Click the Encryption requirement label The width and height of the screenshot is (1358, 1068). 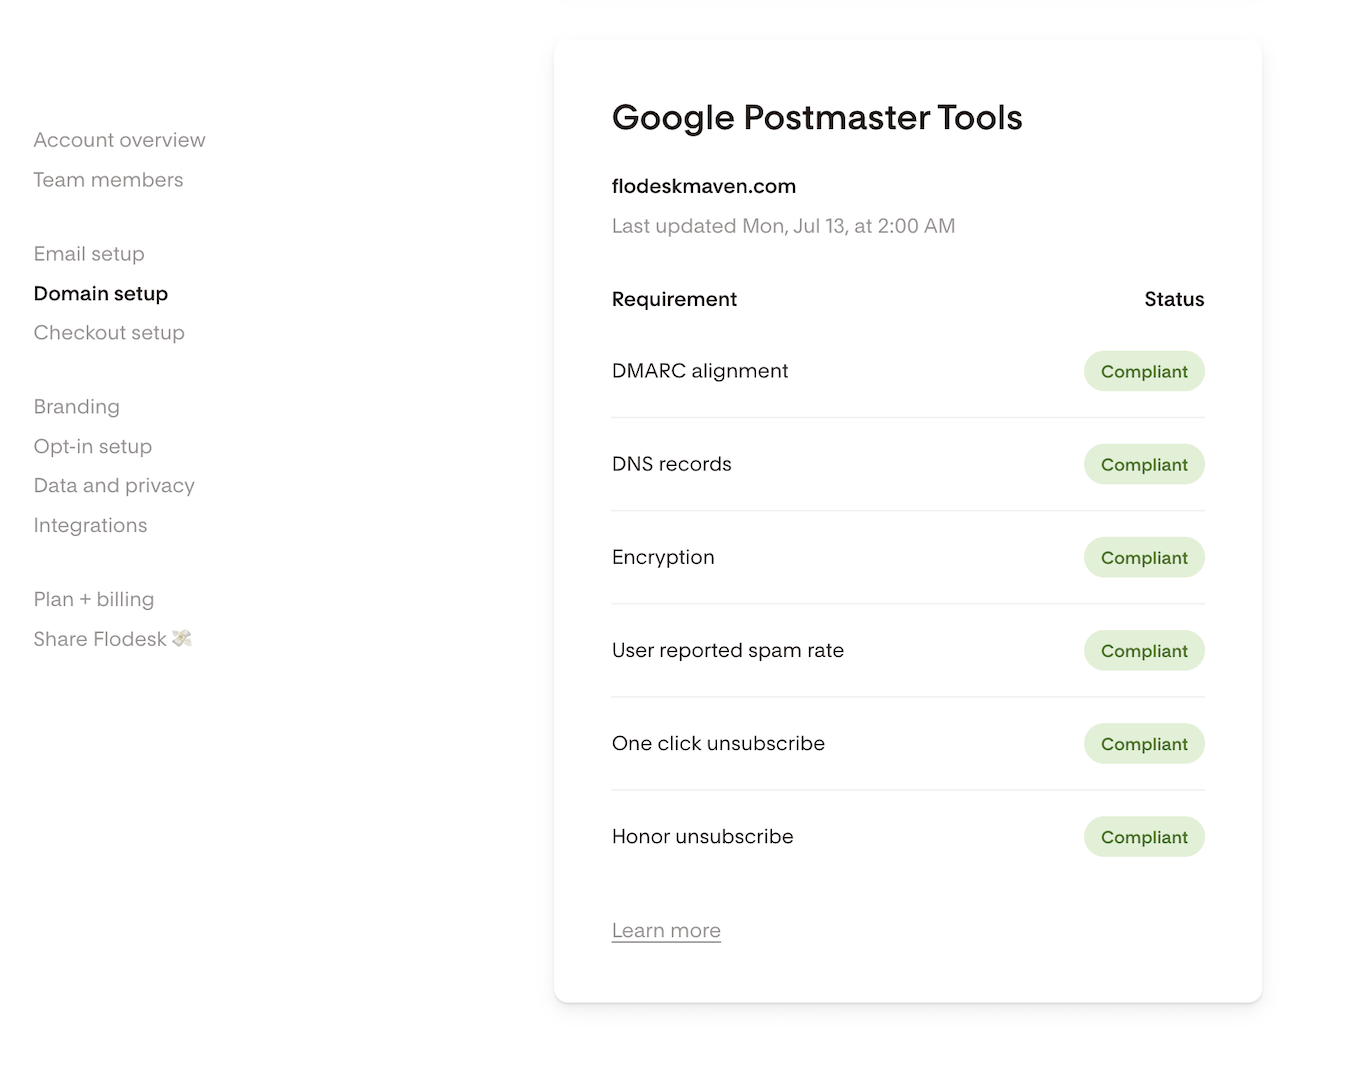[663, 557]
